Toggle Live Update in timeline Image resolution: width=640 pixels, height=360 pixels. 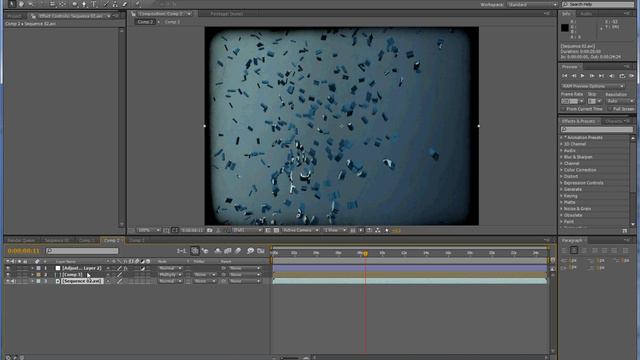click(x=195, y=251)
